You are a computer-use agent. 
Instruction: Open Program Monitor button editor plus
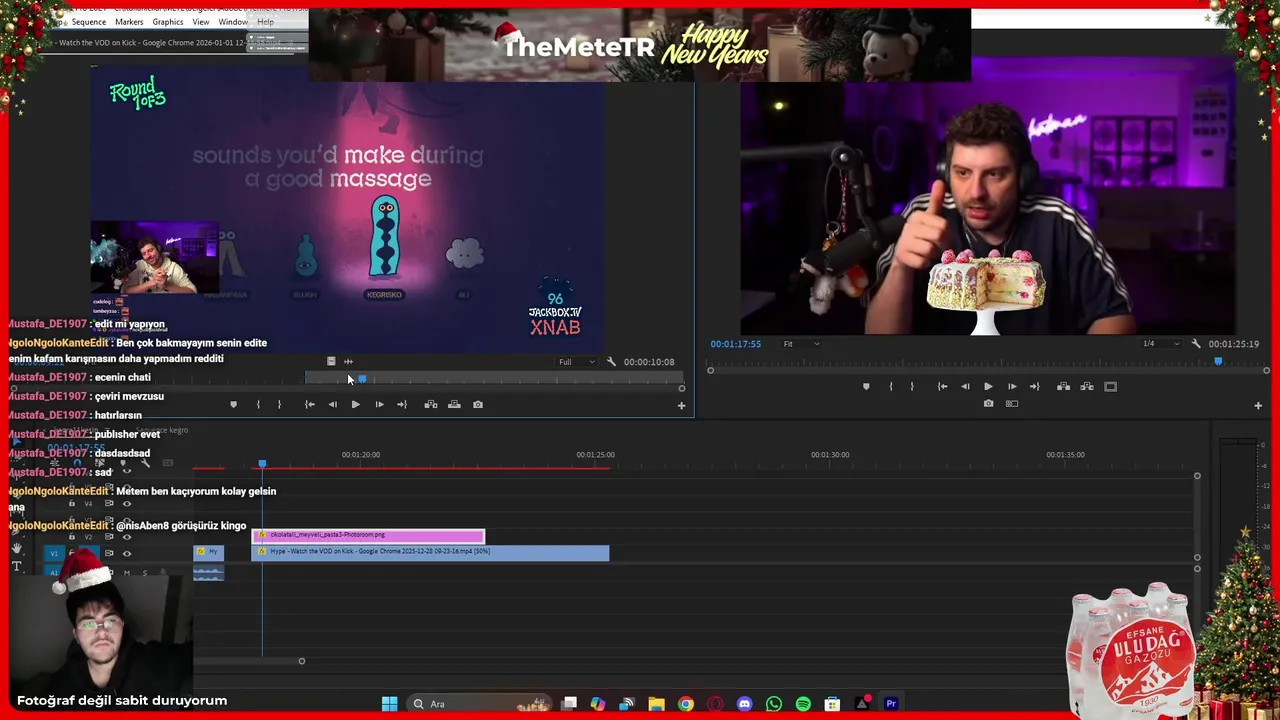coord(1258,406)
